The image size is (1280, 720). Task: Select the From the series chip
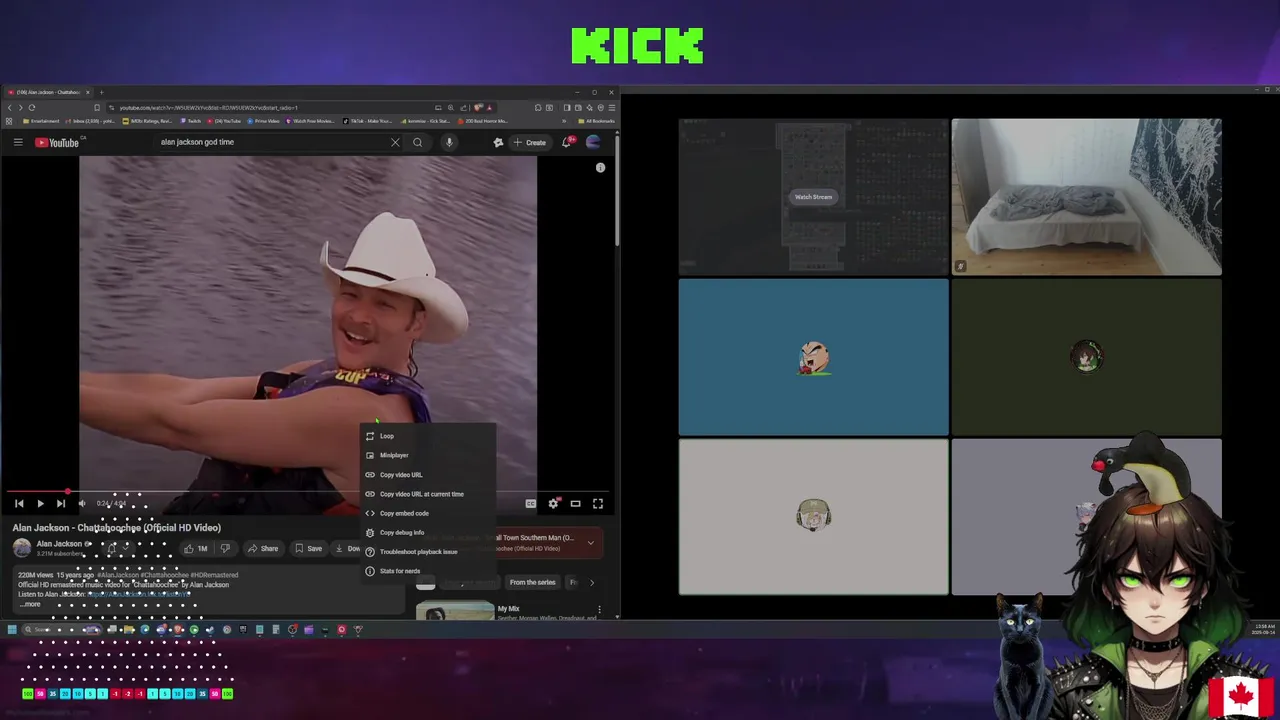click(532, 582)
